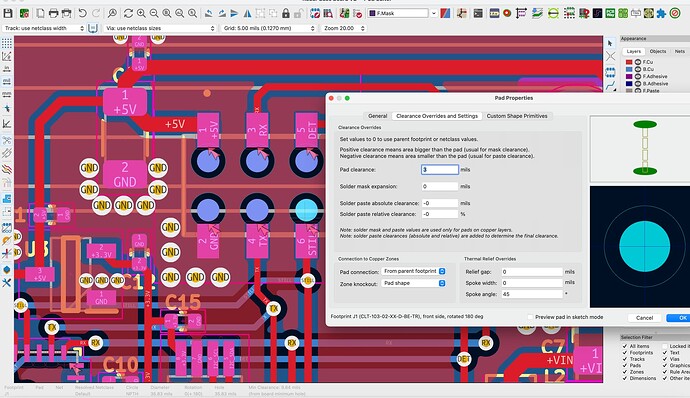Switch to the General tab
The width and height of the screenshot is (690, 398).
click(378, 116)
